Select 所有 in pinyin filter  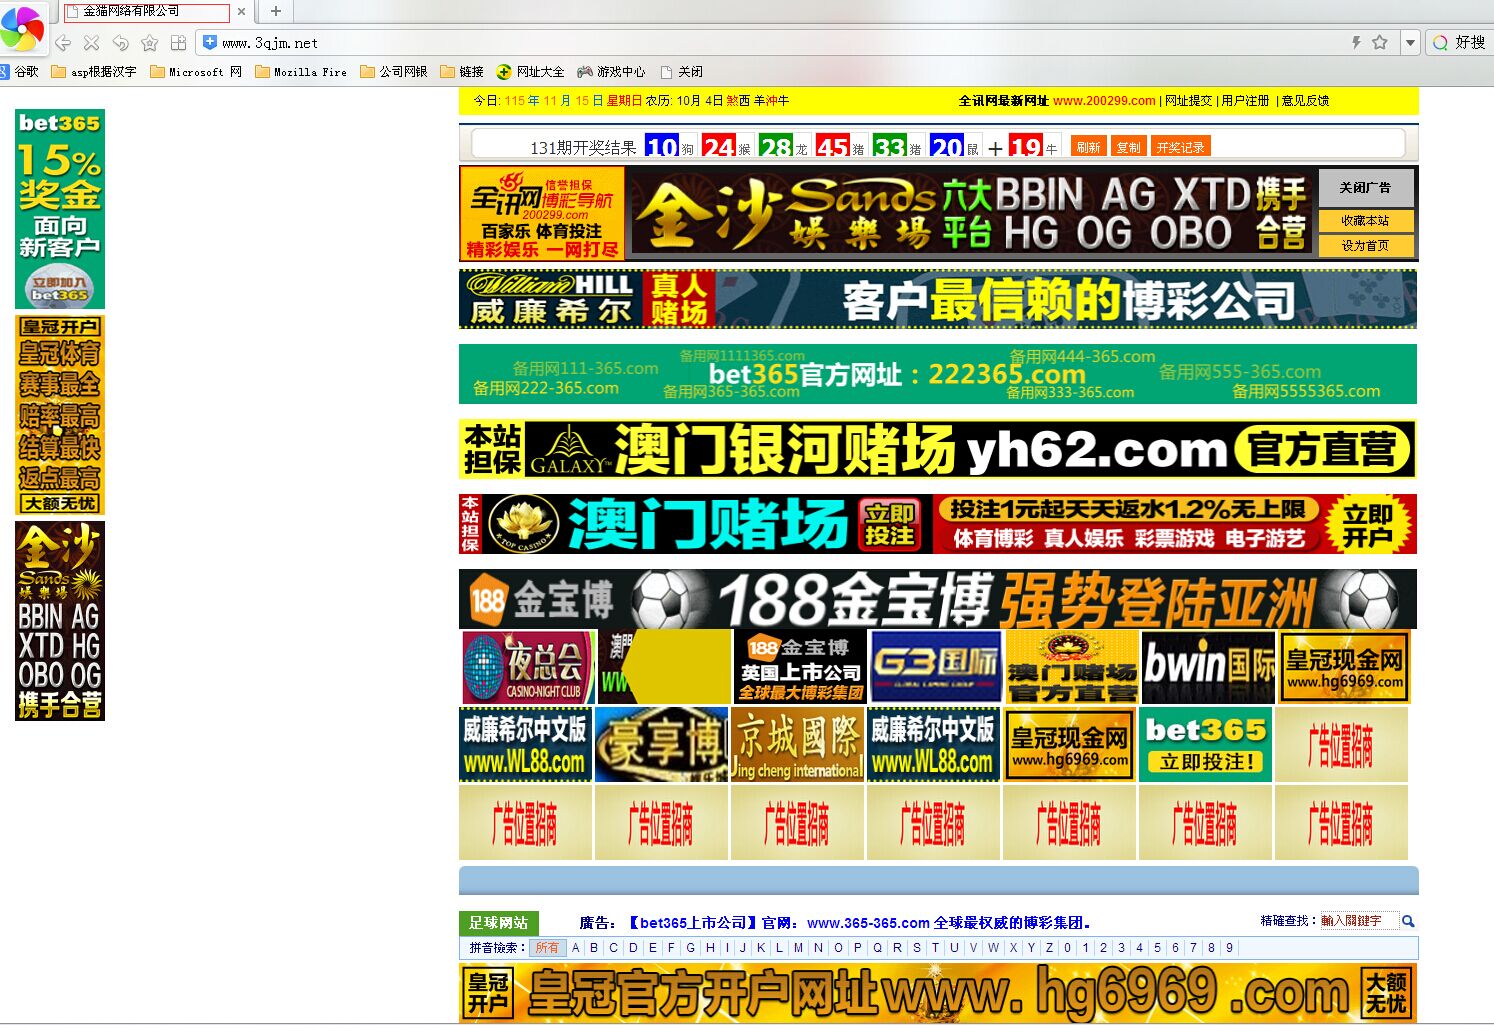[x=547, y=948]
